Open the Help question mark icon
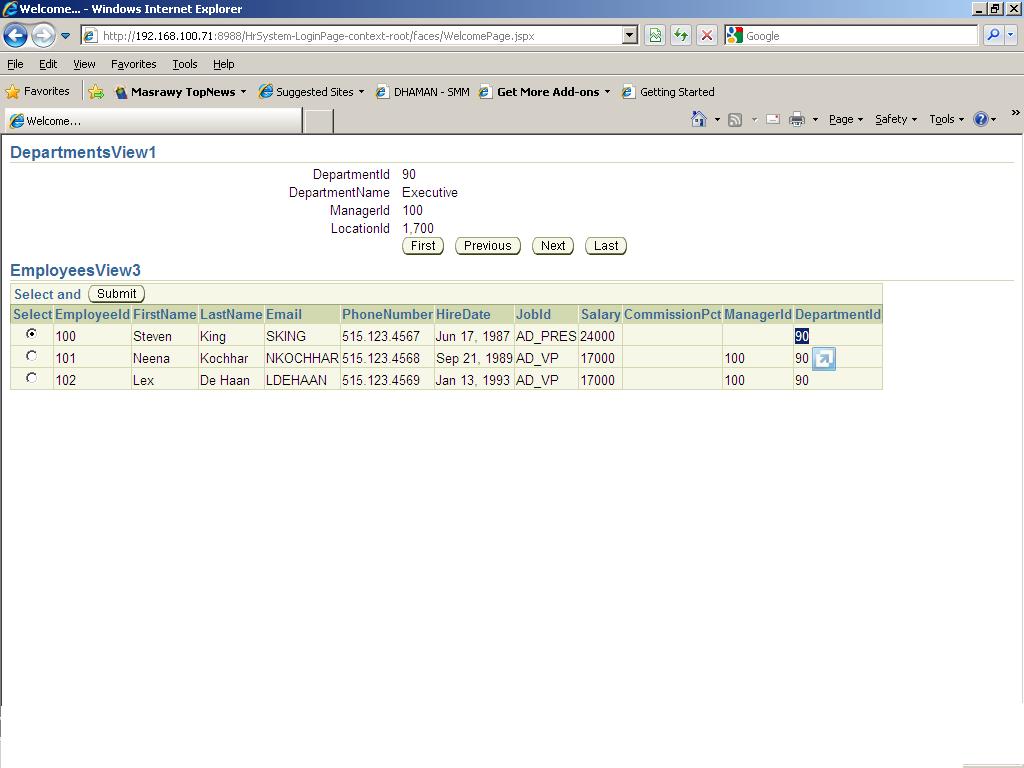1024x768 pixels. (981, 119)
